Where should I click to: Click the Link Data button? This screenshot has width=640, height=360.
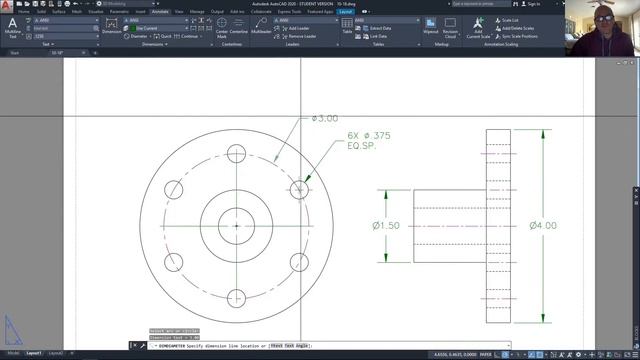(x=375, y=36)
